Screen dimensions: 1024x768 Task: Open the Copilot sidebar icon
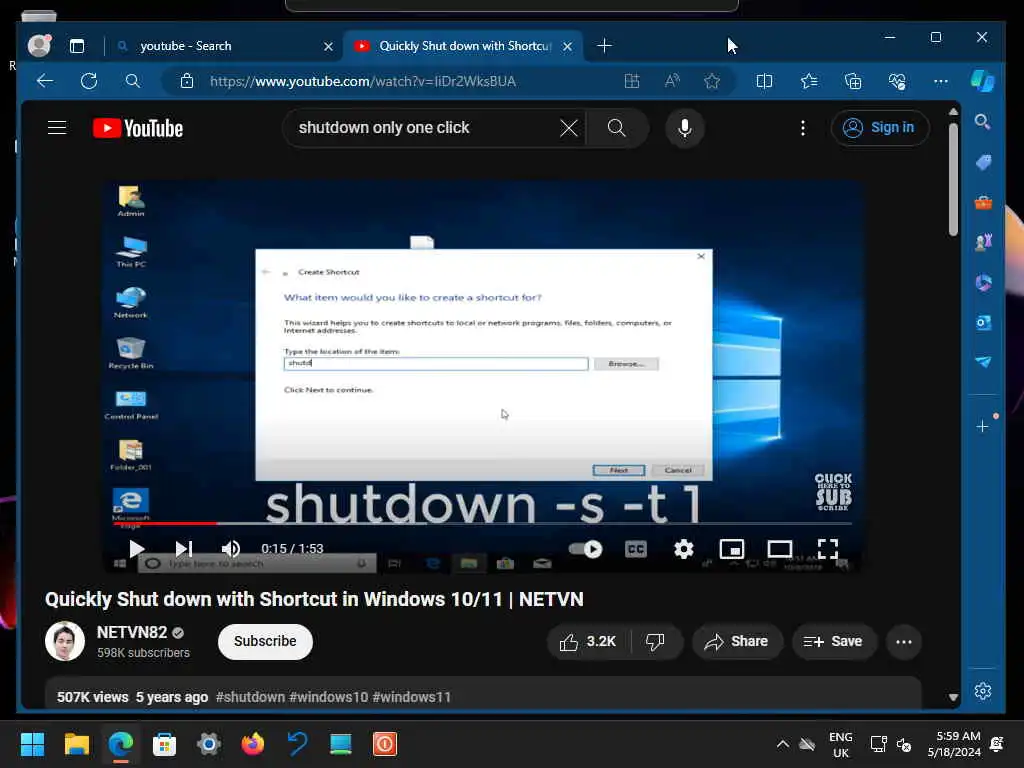982,81
